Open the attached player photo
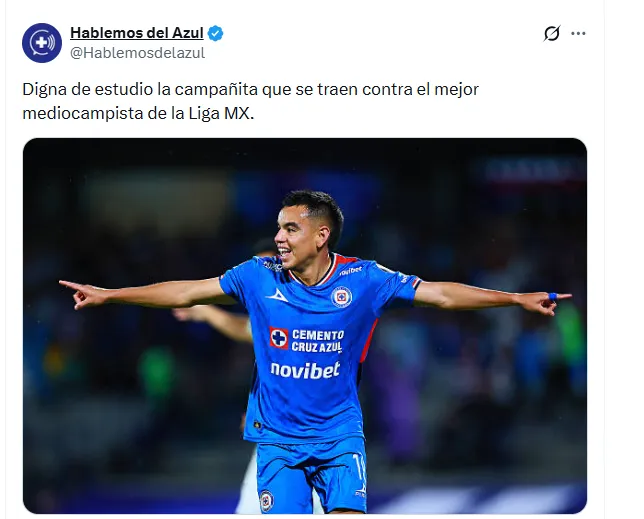 coord(305,326)
